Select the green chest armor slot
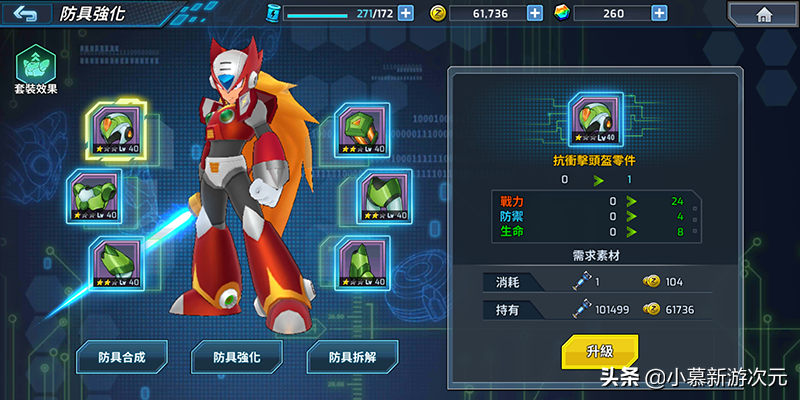 coord(94,197)
